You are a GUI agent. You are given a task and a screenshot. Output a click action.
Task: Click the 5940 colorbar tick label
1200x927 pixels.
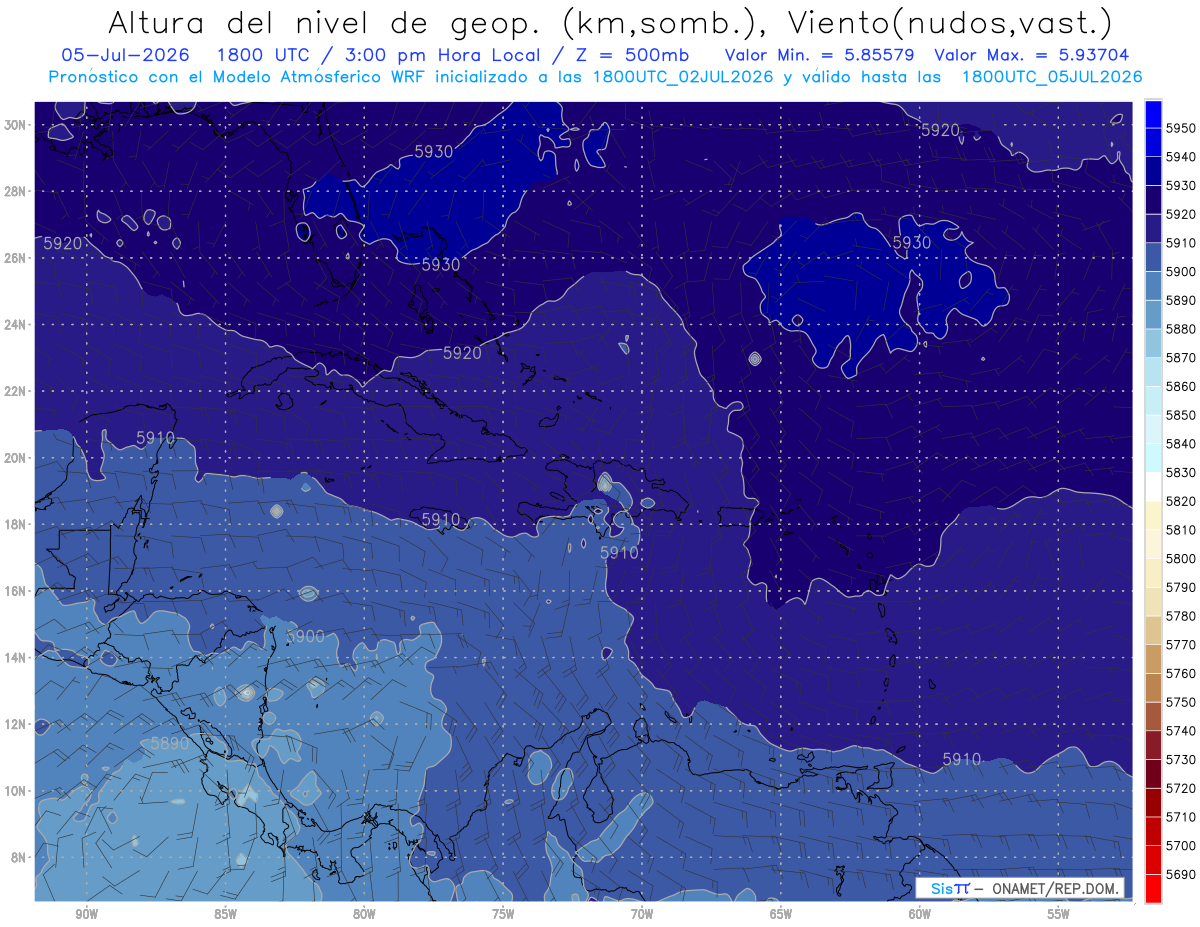click(x=1180, y=157)
